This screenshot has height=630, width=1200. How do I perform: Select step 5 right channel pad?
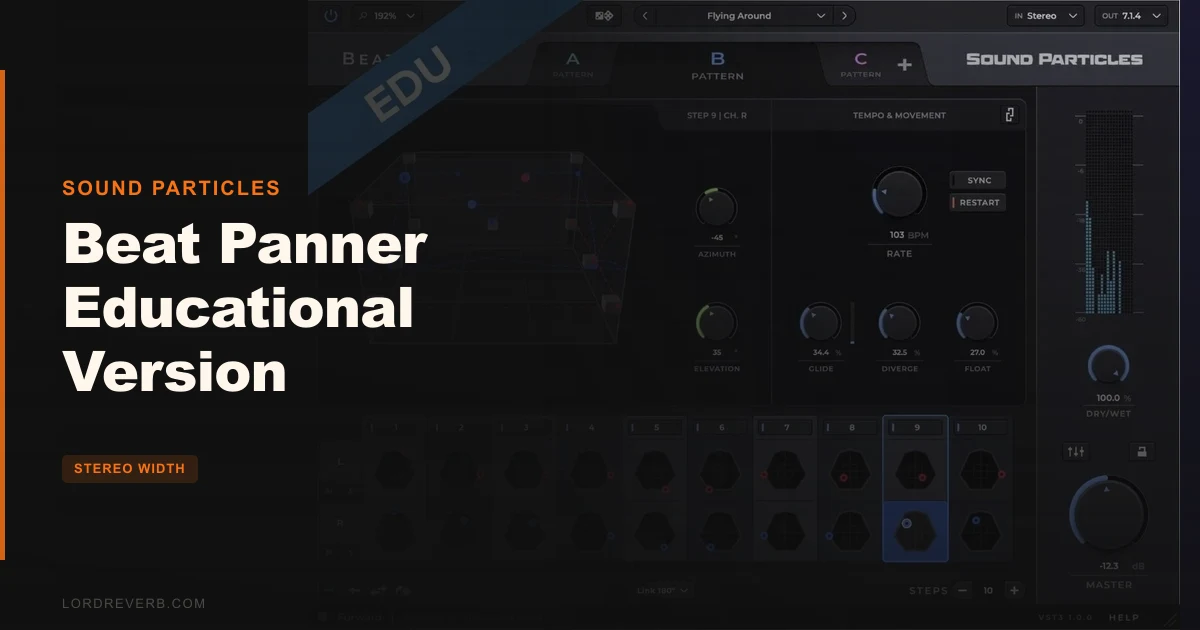click(655, 531)
